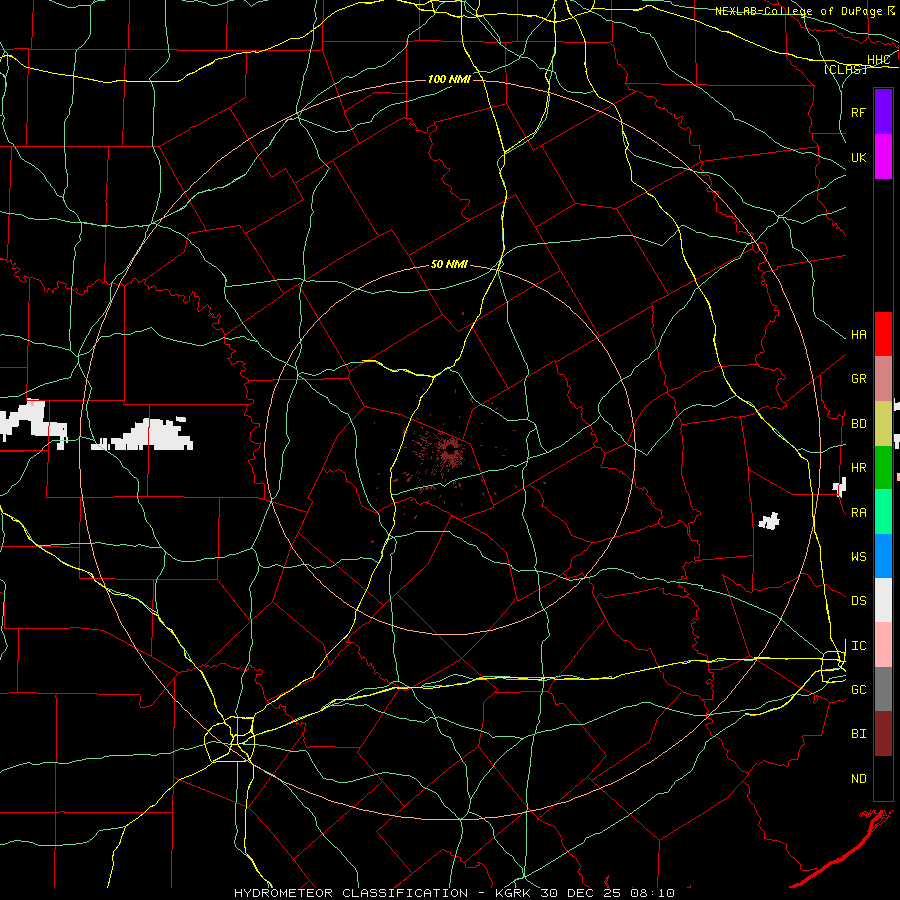
Task: Click the HR legend label
Action: [858, 468]
